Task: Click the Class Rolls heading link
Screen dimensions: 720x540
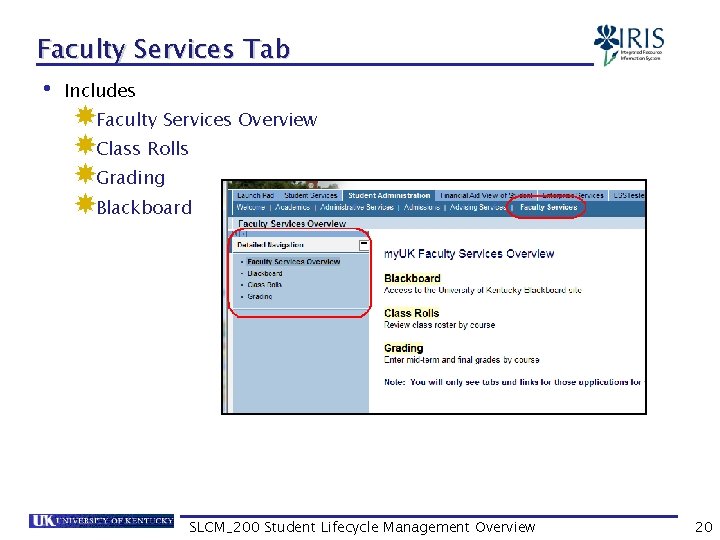Action: (411, 313)
